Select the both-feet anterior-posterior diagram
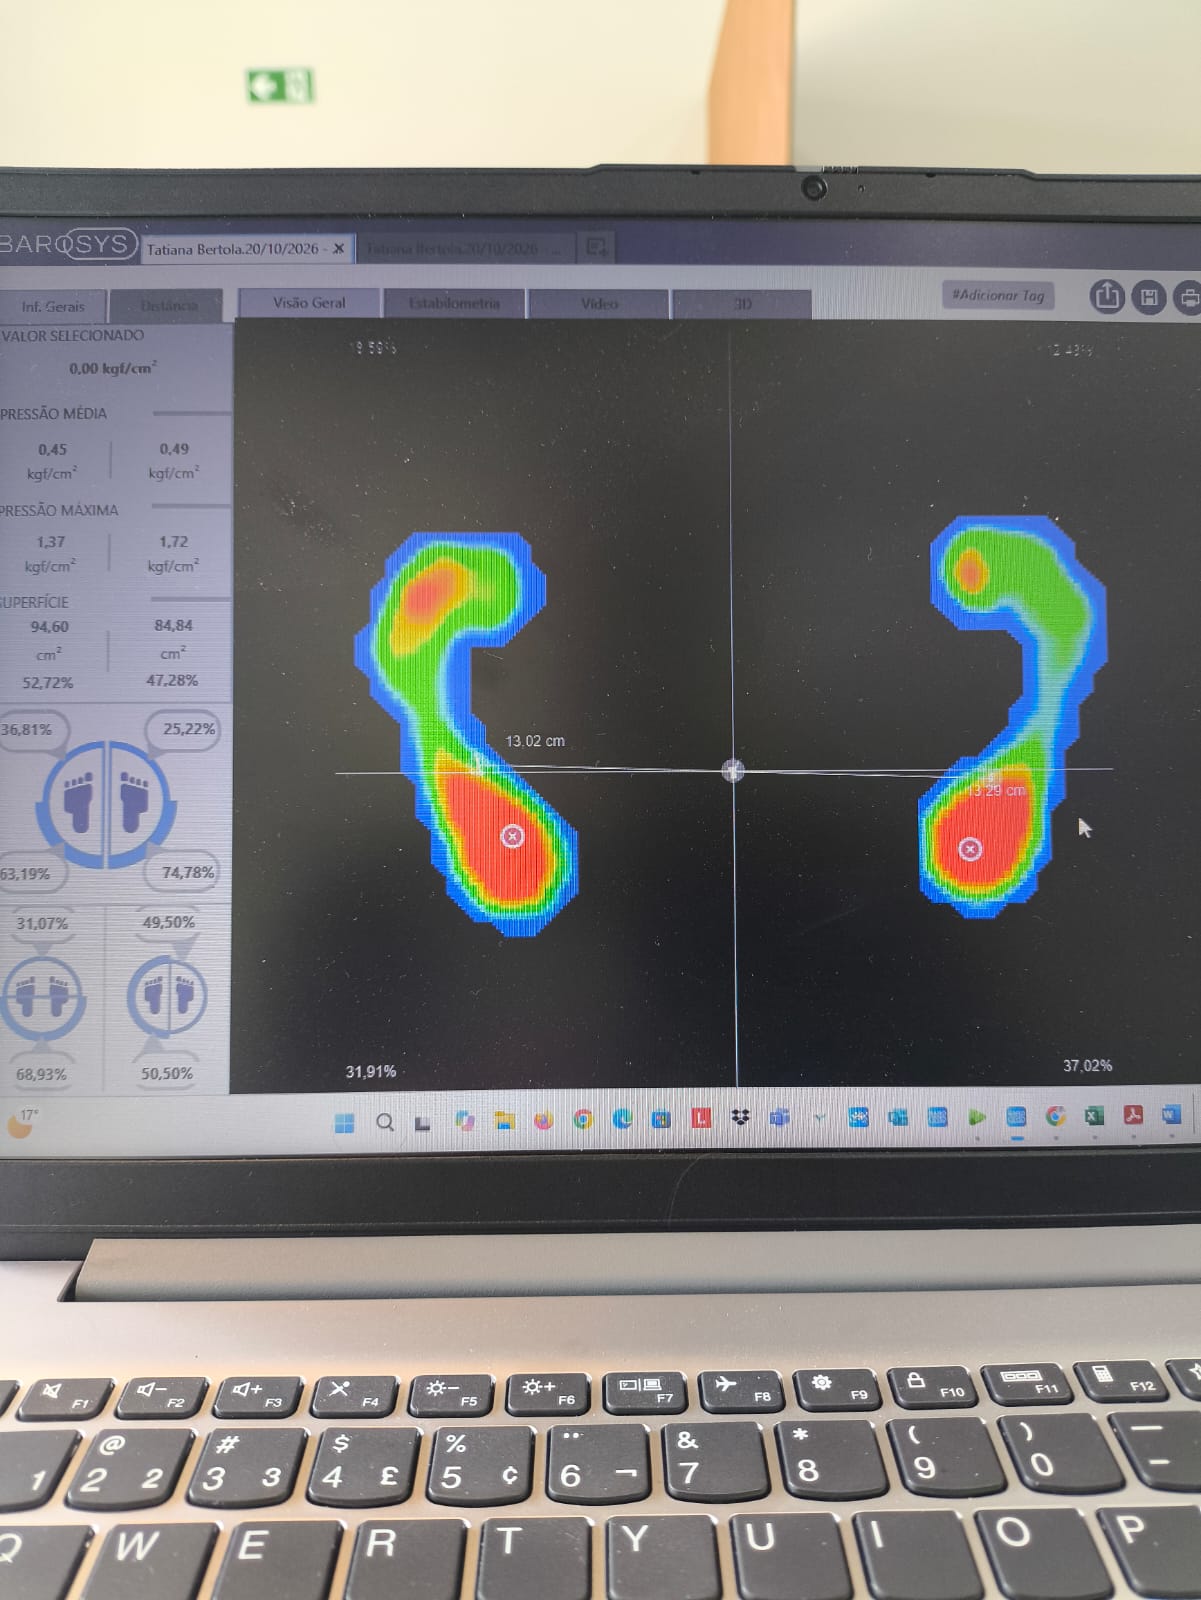The height and width of the screenshot is (1600, 1201). [42, 995]
